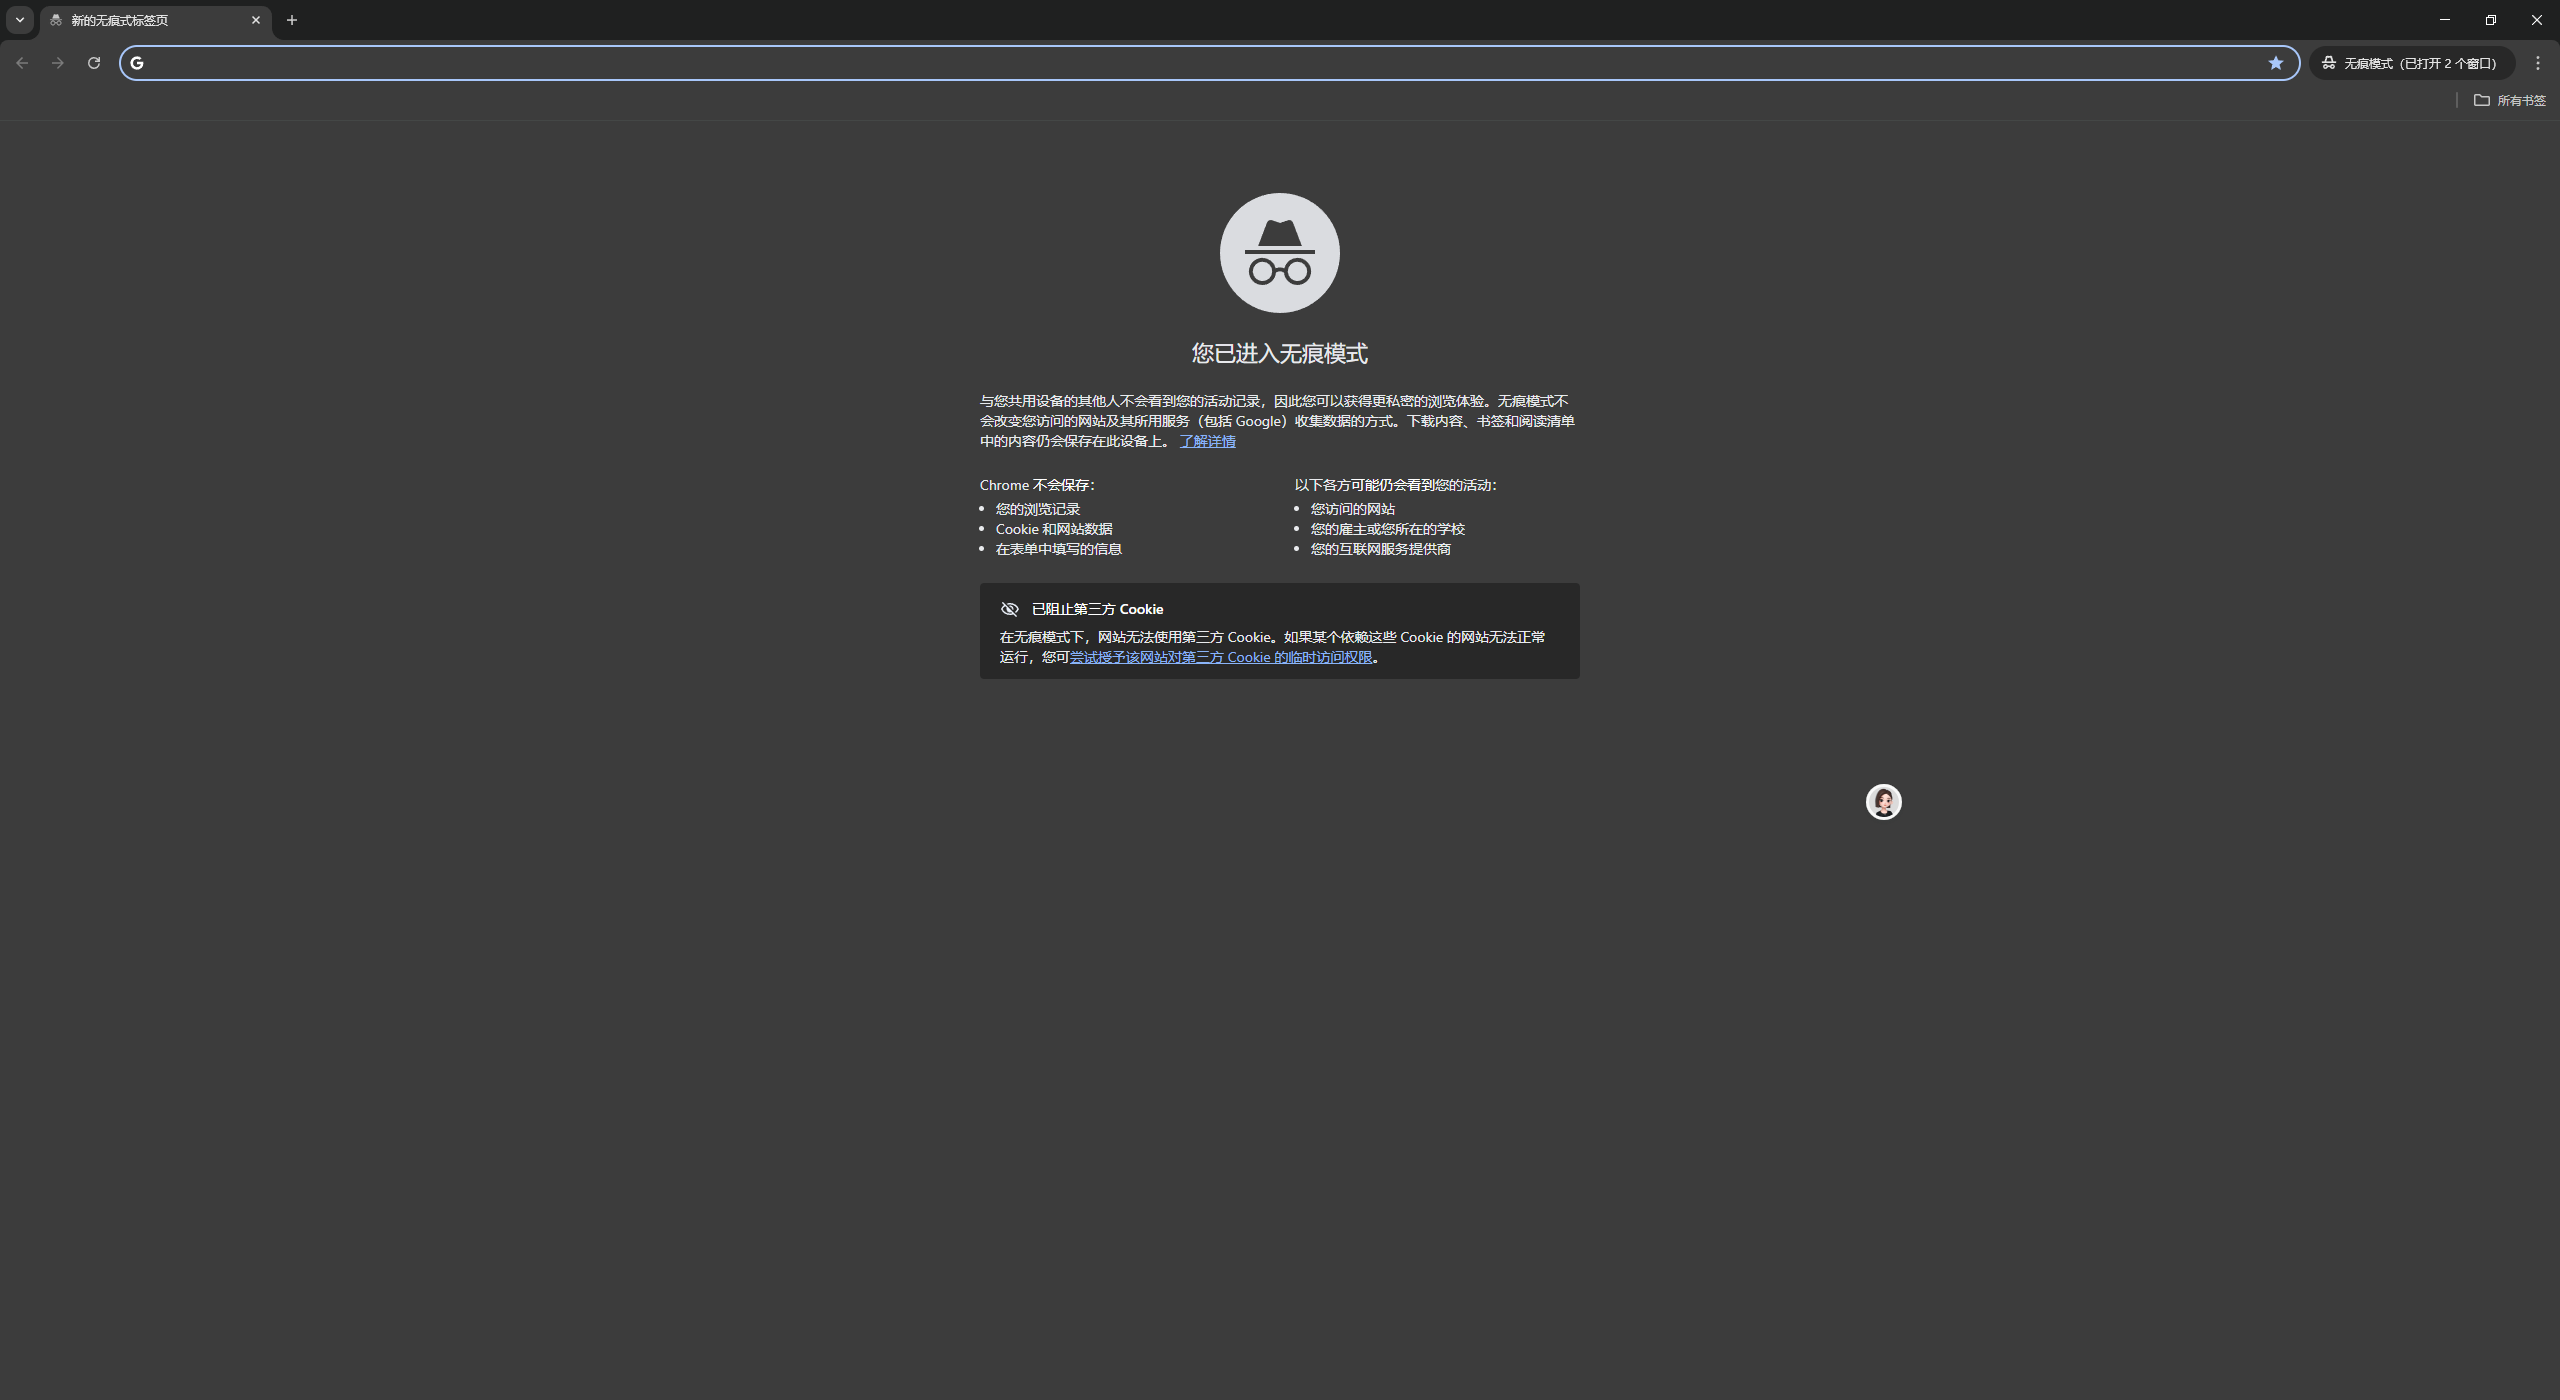Image resolution: width=2560 pixels, height=1400 pixels.
Task: Click the bookmark star icon
Action: (2275, 63)
